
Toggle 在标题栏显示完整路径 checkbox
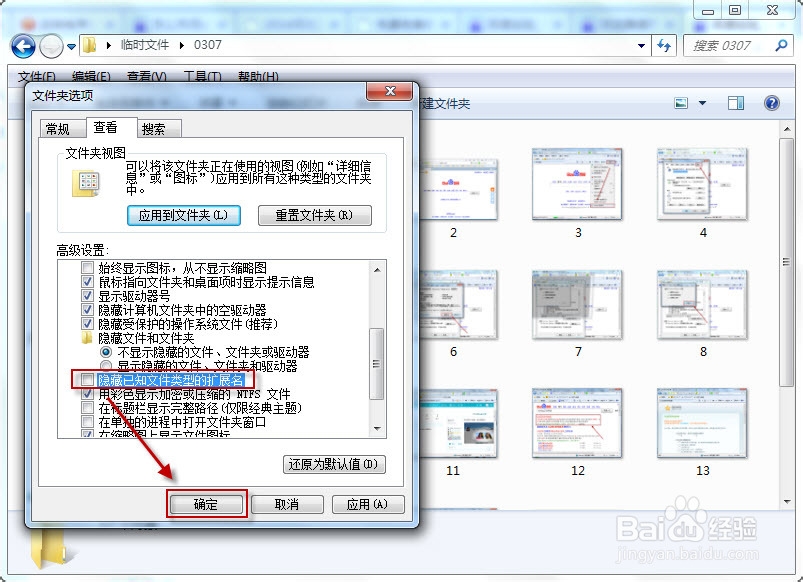[x=88, y=408]
